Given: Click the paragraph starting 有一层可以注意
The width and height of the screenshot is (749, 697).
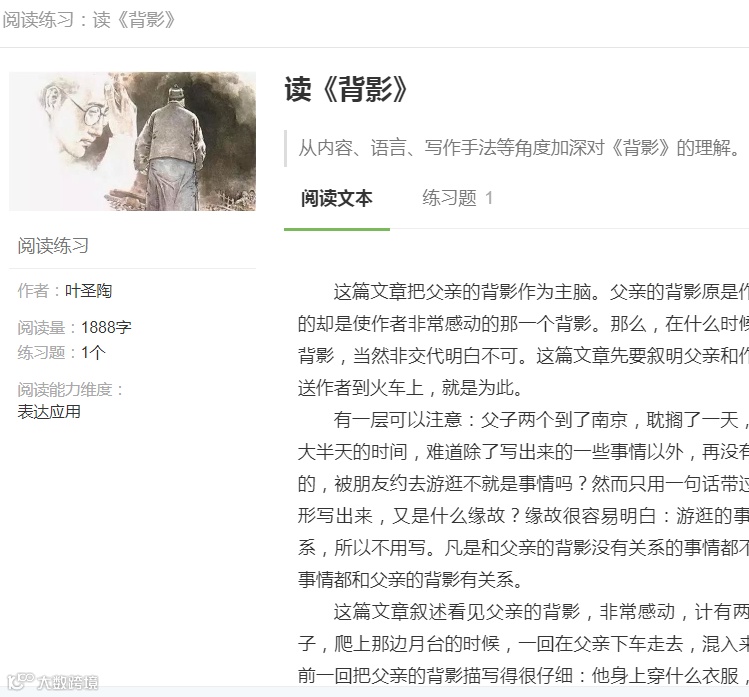Looking at the screenshot, I should [x=523, y=500].
